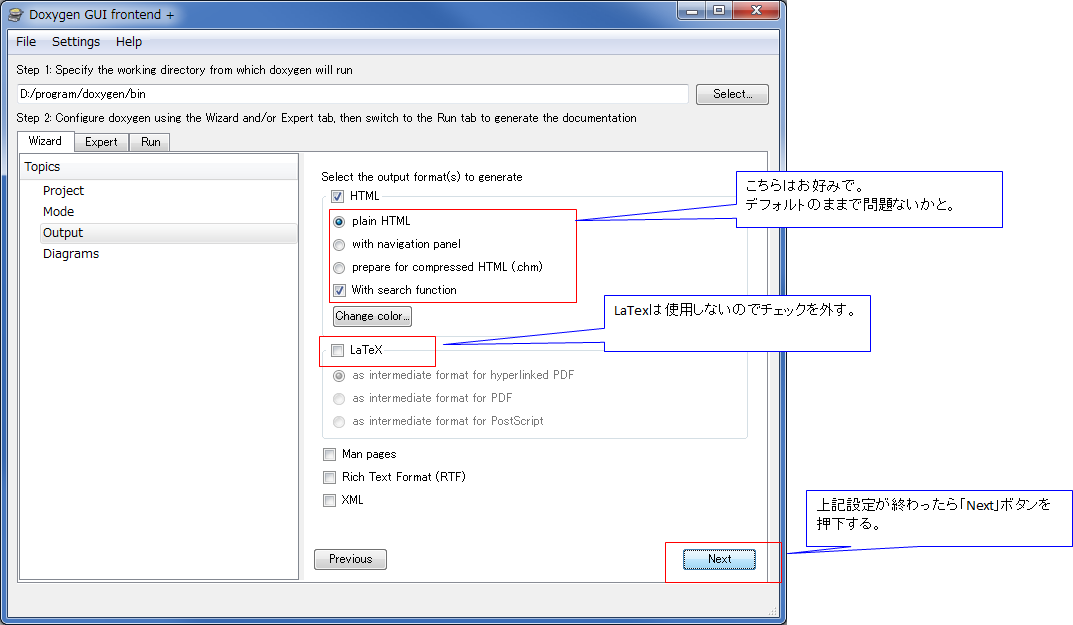
Task: Click the Next button
Action: coord(719,559)
